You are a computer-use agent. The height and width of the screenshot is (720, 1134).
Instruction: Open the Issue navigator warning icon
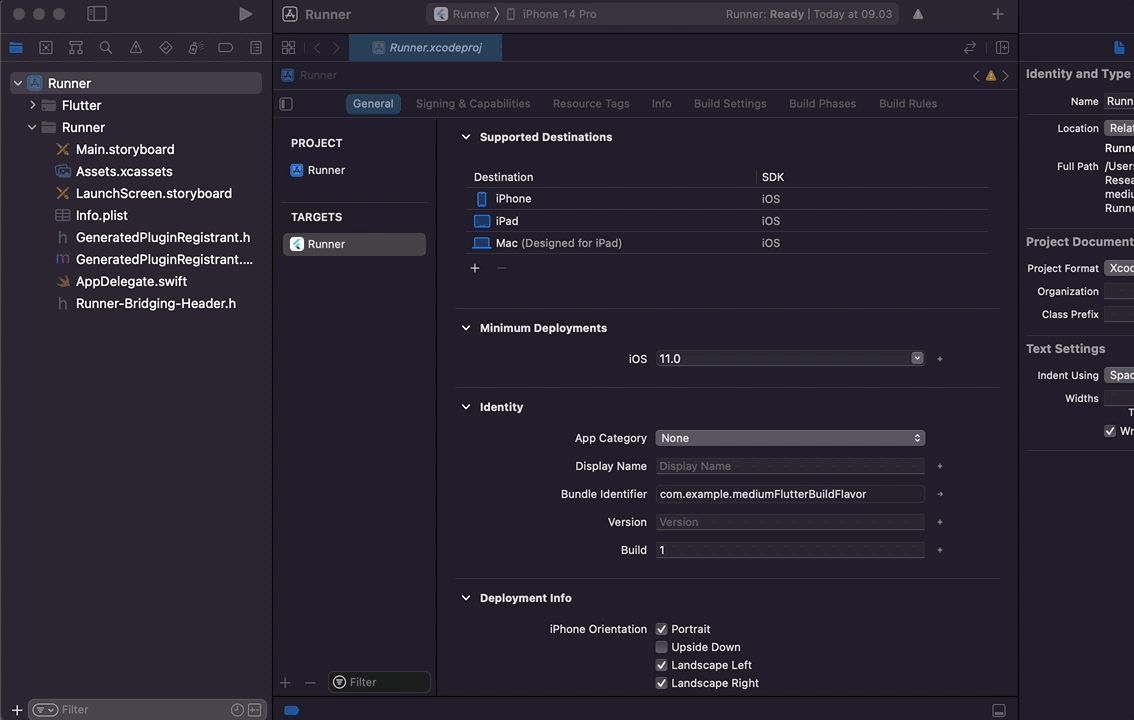click(135, 48)
